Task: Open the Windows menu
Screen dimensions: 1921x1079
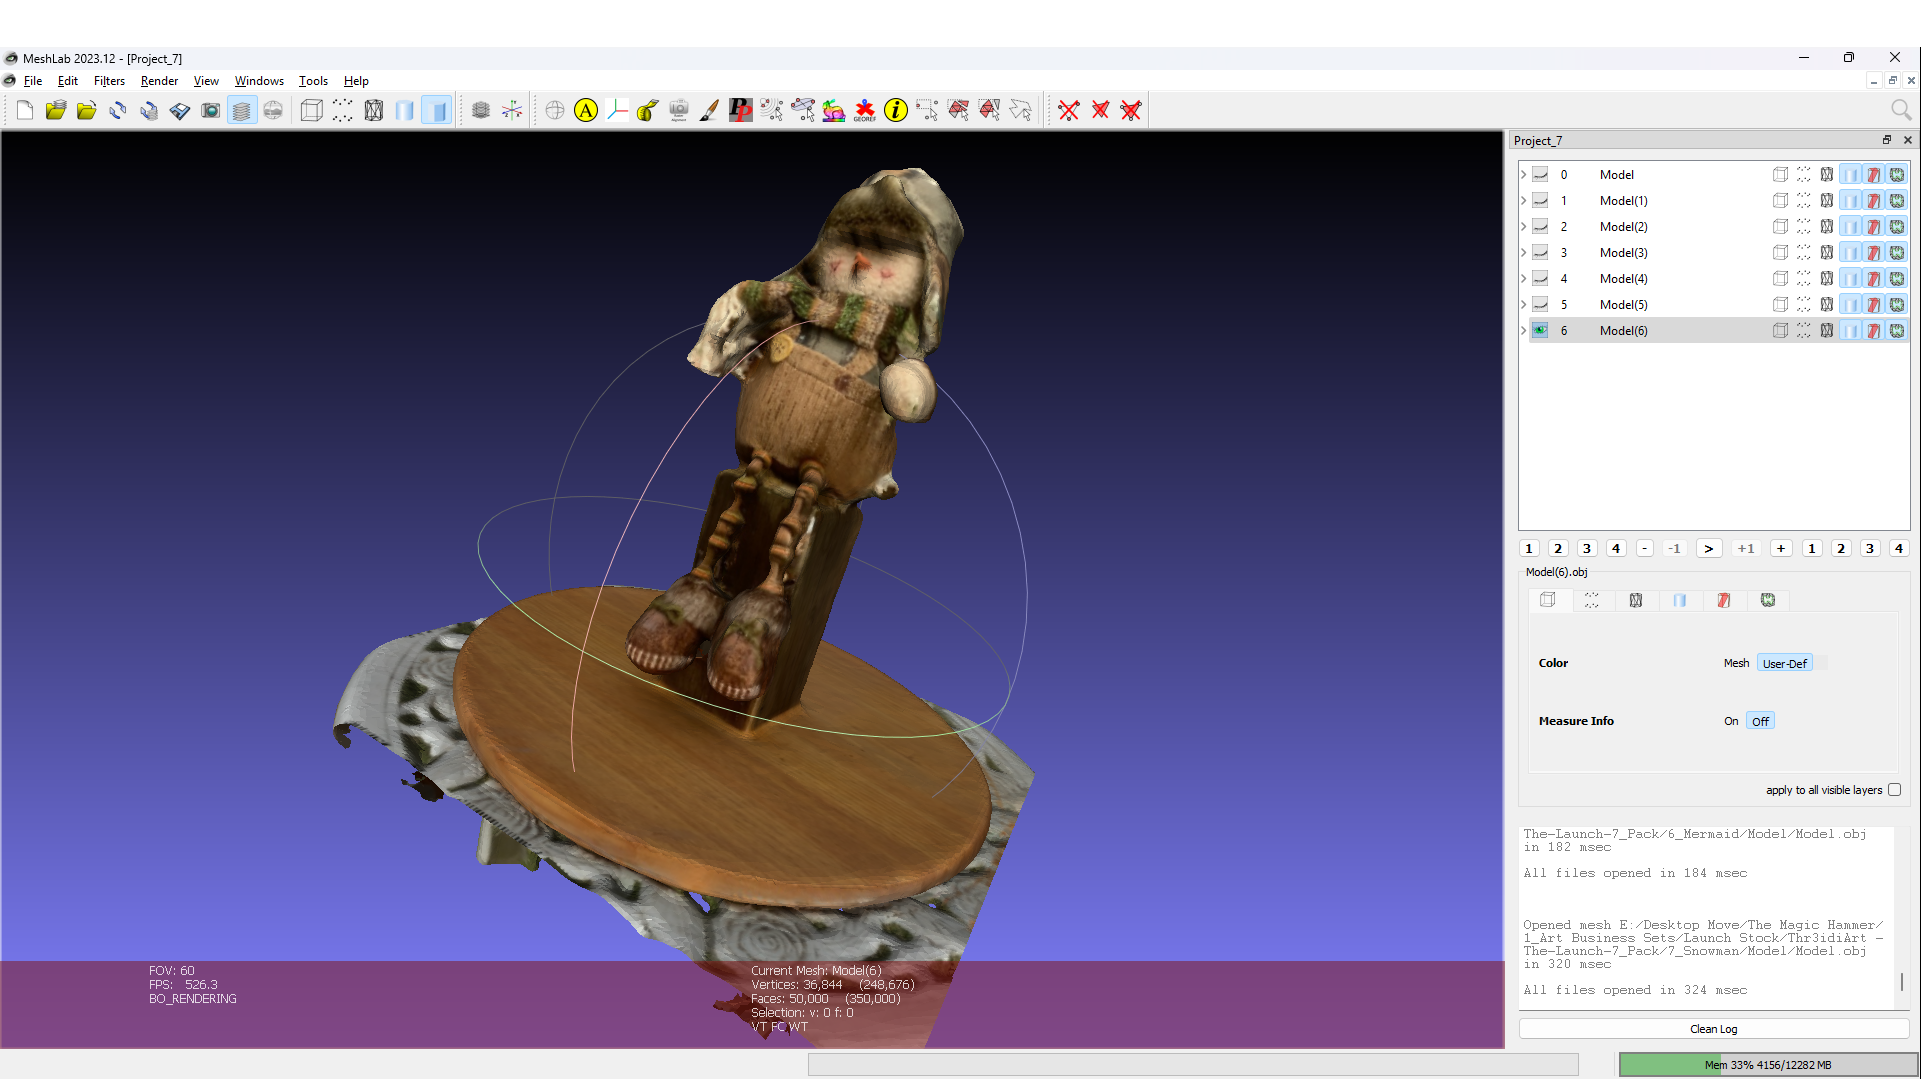Action: (x=259, y=81)
